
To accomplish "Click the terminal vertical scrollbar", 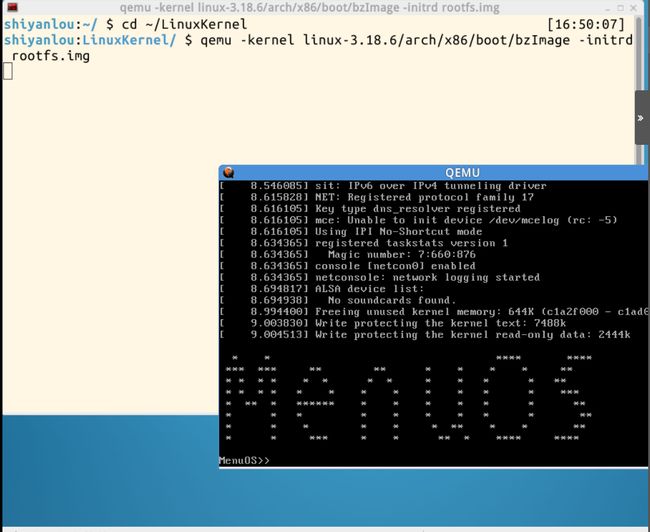I will tap(640, 89).
